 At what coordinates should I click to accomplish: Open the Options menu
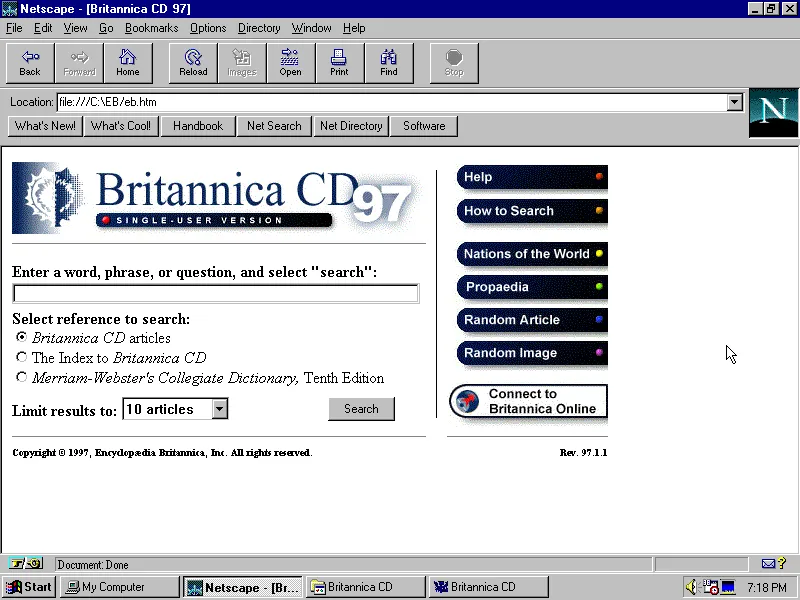pyautogui.click(x=207, y=28)
